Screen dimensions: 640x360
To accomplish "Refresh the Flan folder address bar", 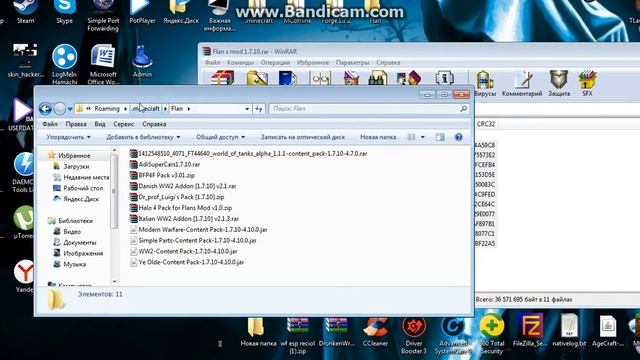I will tap(259, 109).
